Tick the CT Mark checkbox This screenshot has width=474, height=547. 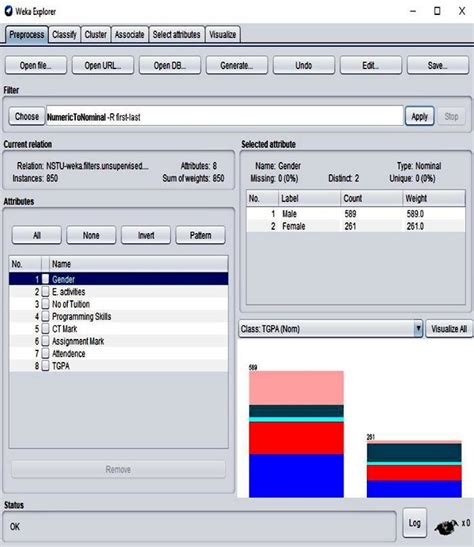[x=45, y=329]
